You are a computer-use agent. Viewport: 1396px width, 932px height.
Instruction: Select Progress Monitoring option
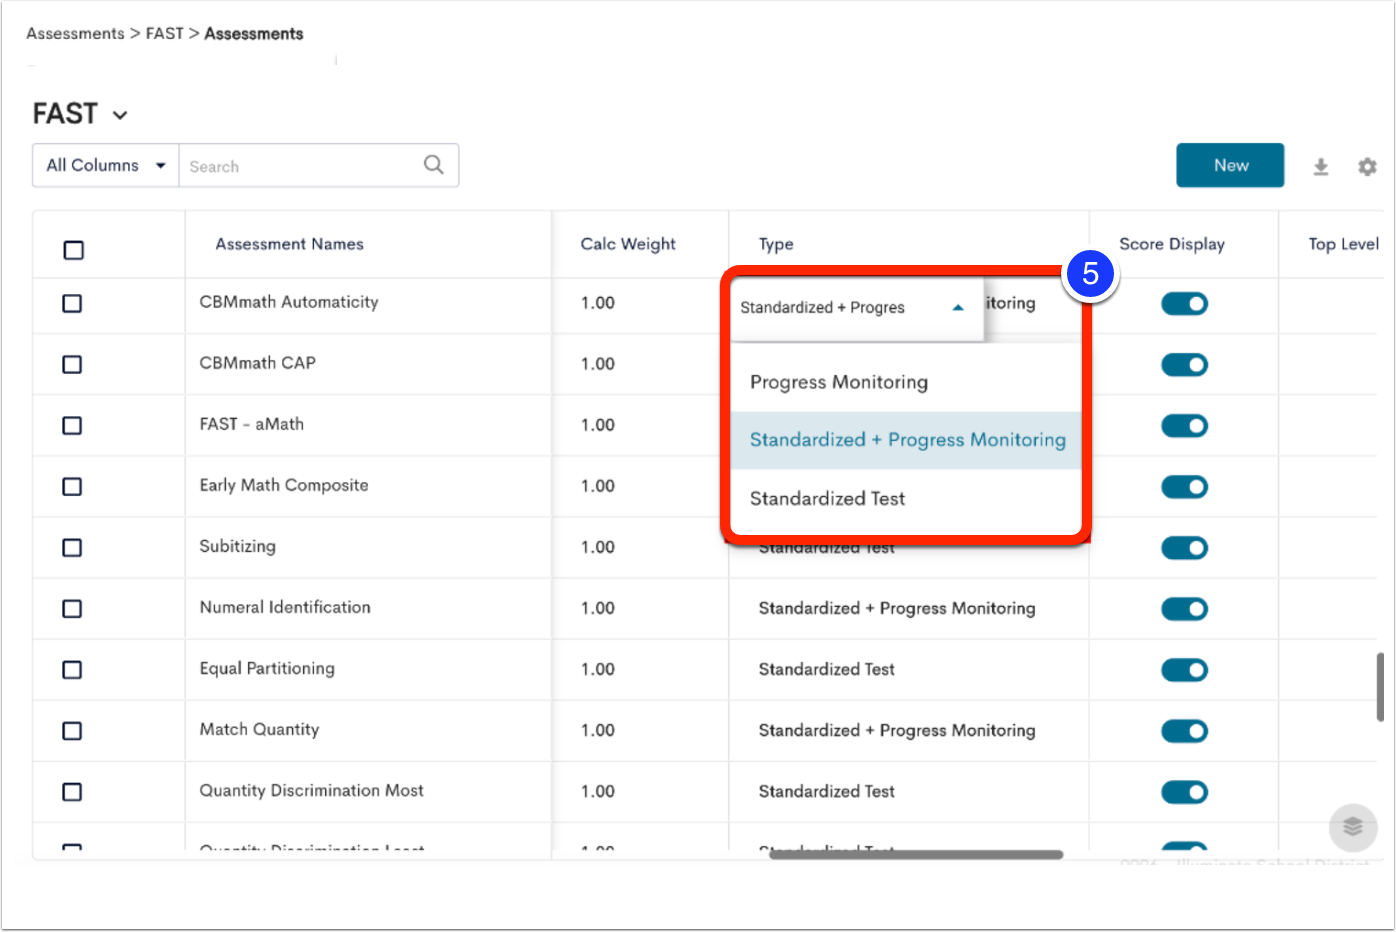pos(906,382)
